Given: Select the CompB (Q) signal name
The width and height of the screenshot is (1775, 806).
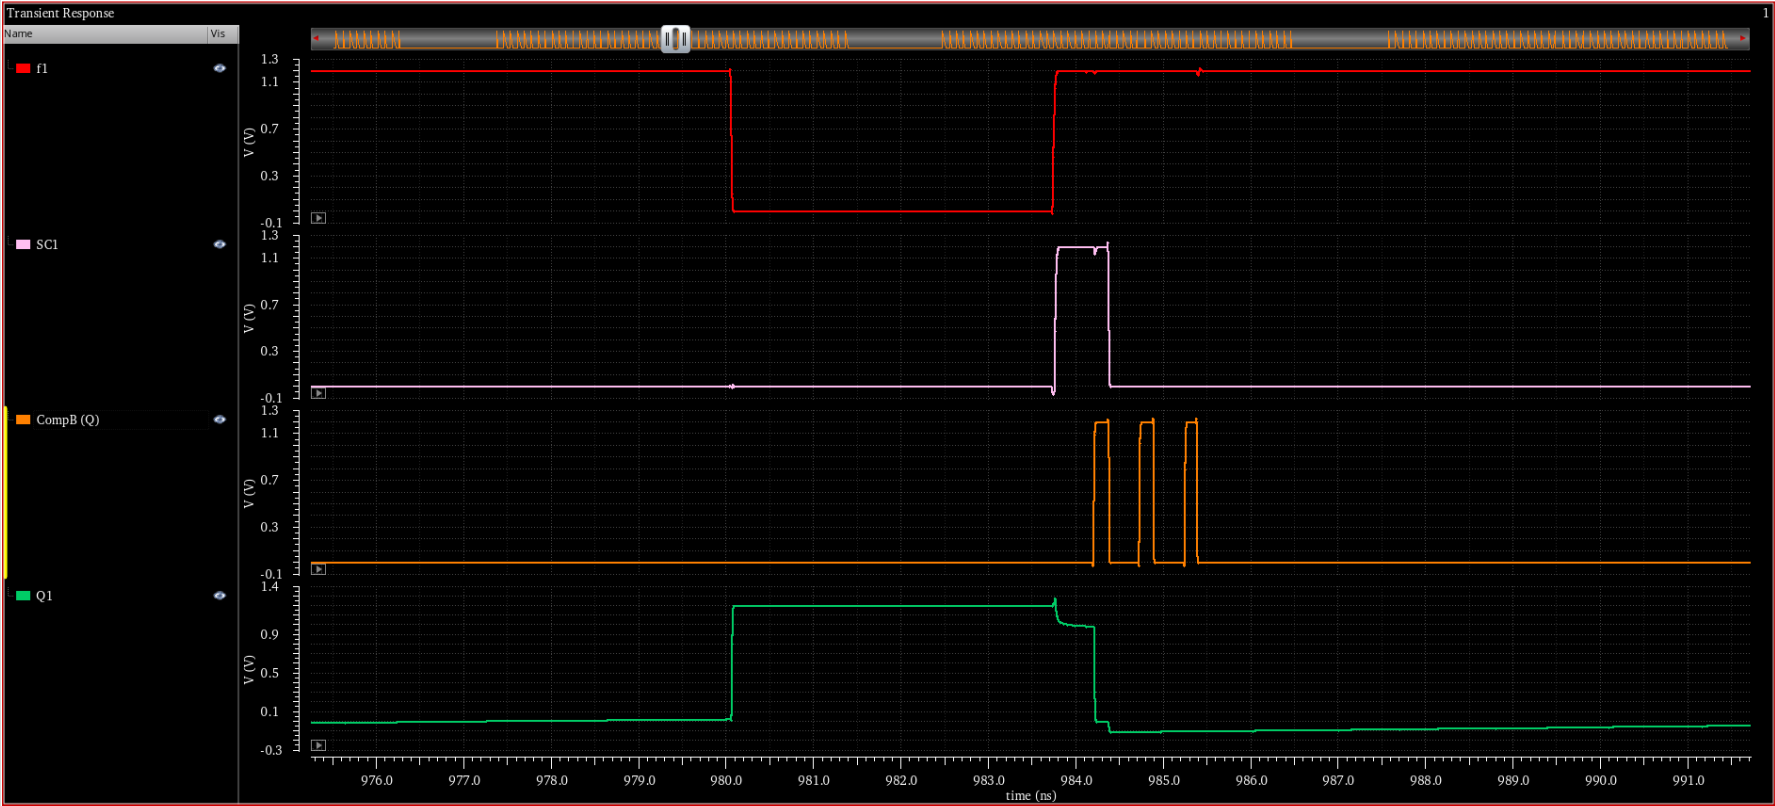Looking at the screenshot, I should pos(68,420).
